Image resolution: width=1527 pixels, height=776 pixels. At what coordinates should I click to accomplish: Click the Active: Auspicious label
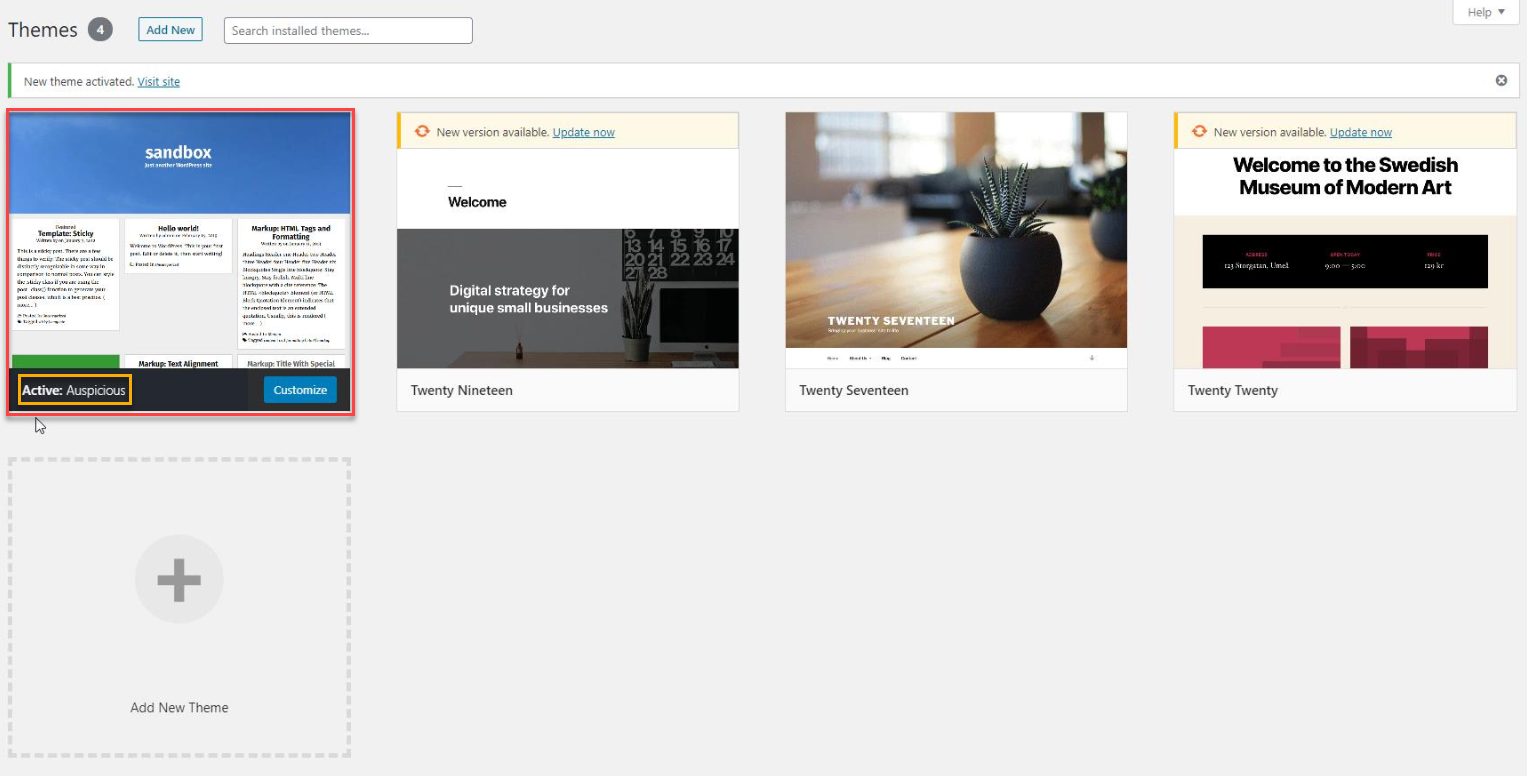click(x=74, y=390)
